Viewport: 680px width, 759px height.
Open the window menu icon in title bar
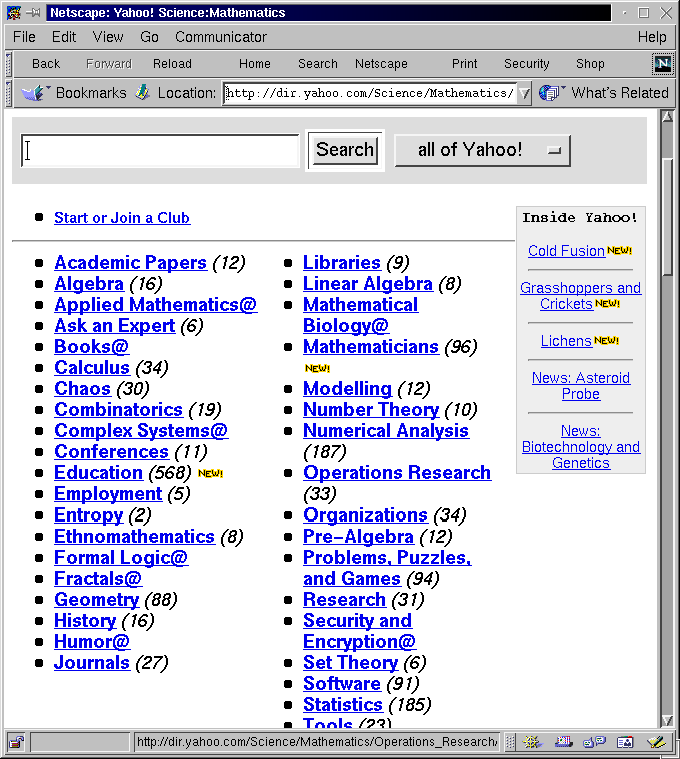tap(14, 13)
